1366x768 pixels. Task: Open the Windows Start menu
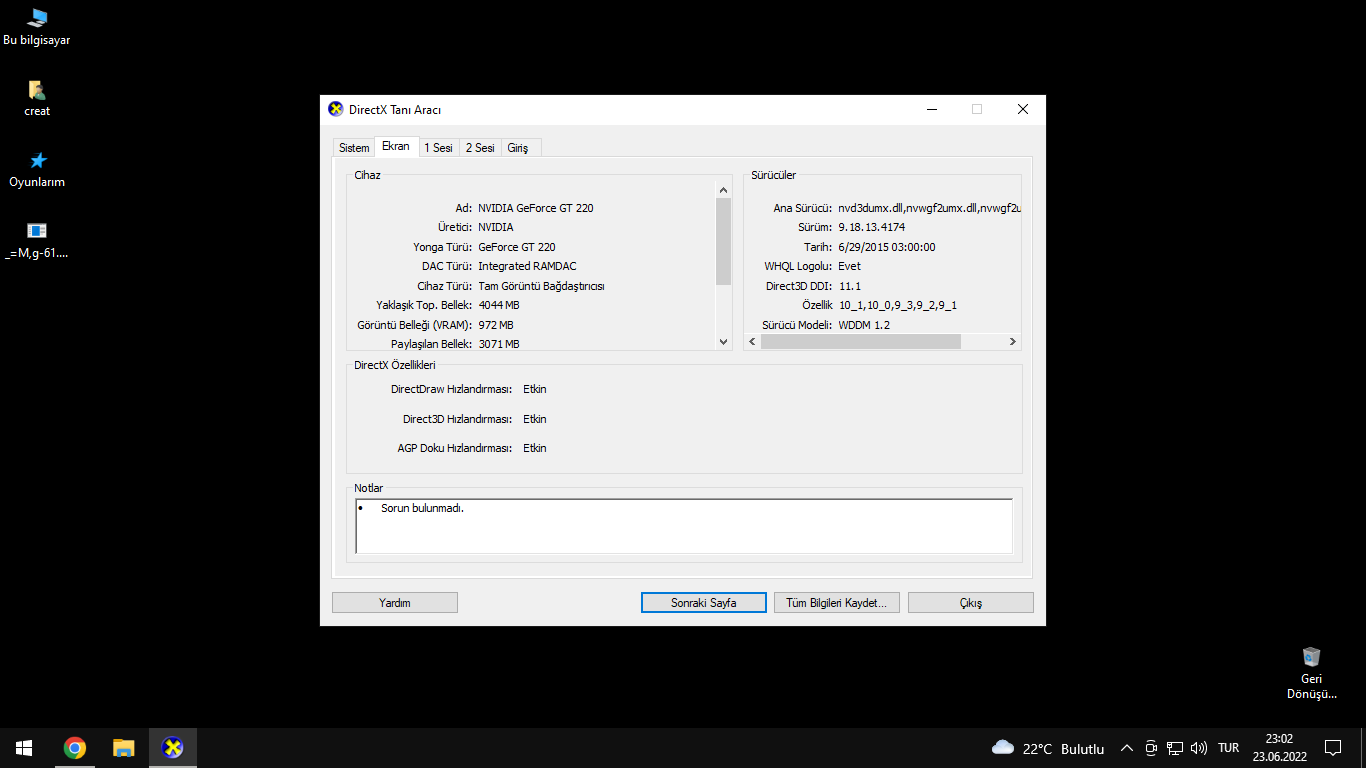24,748
